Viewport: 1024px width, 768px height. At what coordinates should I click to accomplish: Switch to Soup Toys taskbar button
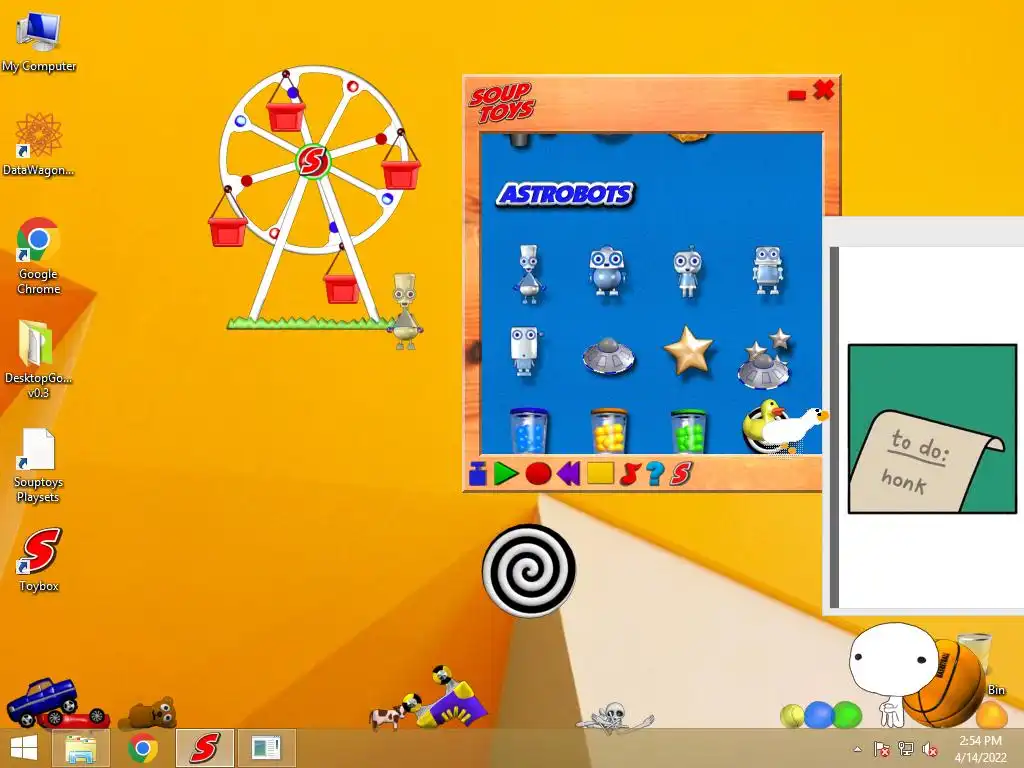coord(204,748)
